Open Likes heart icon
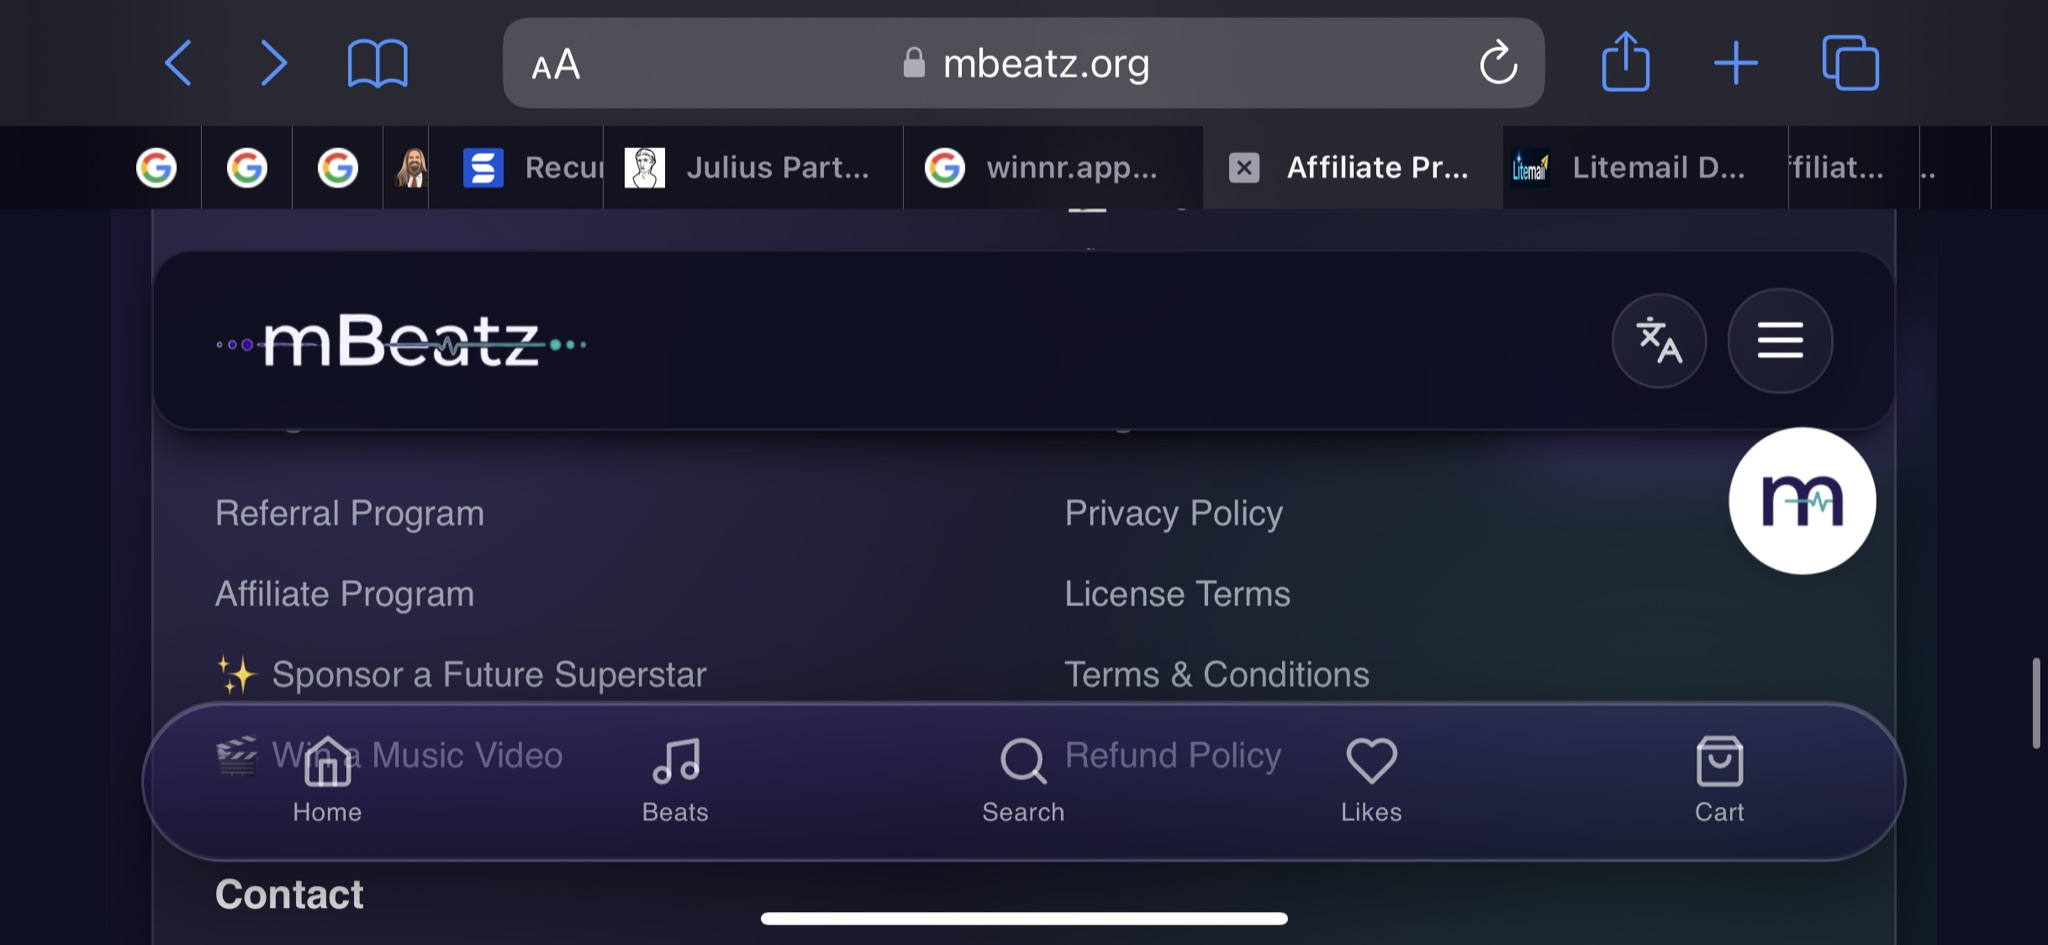 pyautogui.click(x=1371, y=781)
